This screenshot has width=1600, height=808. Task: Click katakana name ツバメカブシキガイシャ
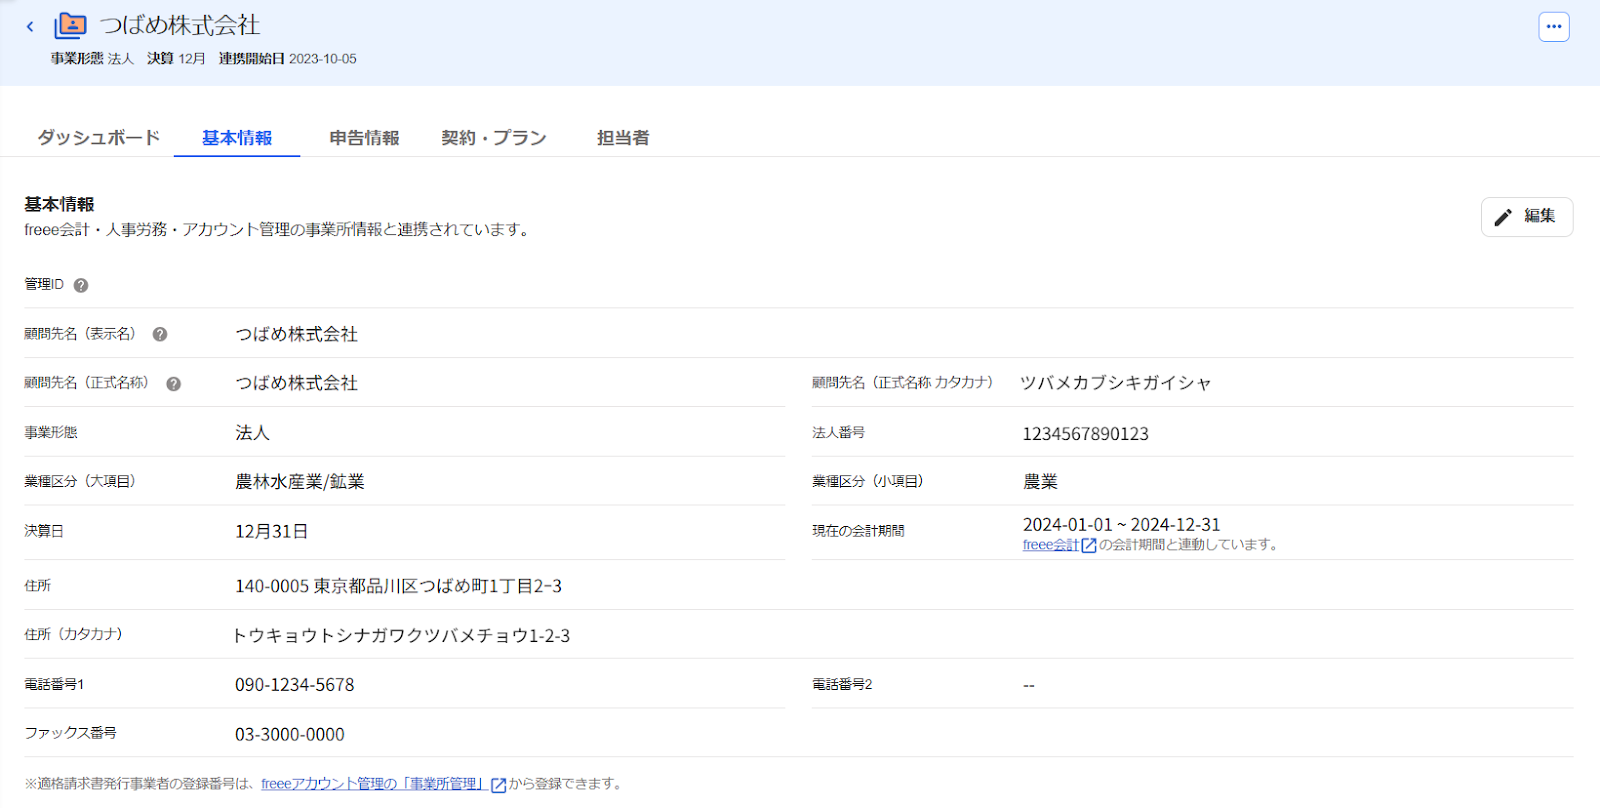[1116, 383]
